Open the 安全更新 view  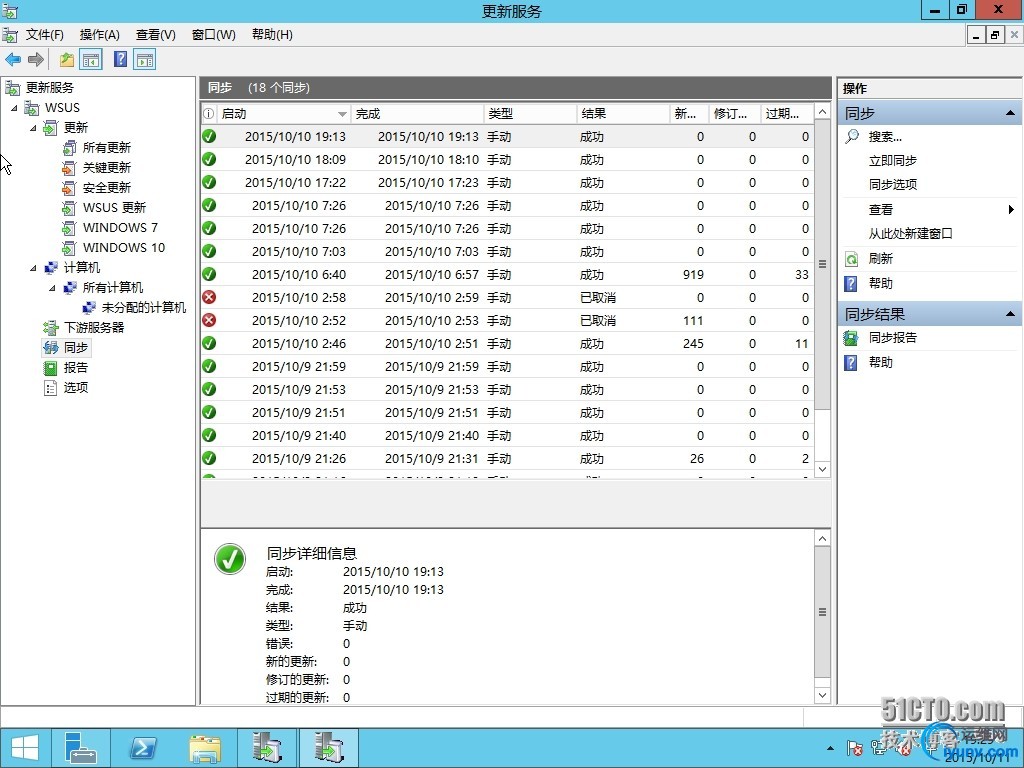coord(106,188)
